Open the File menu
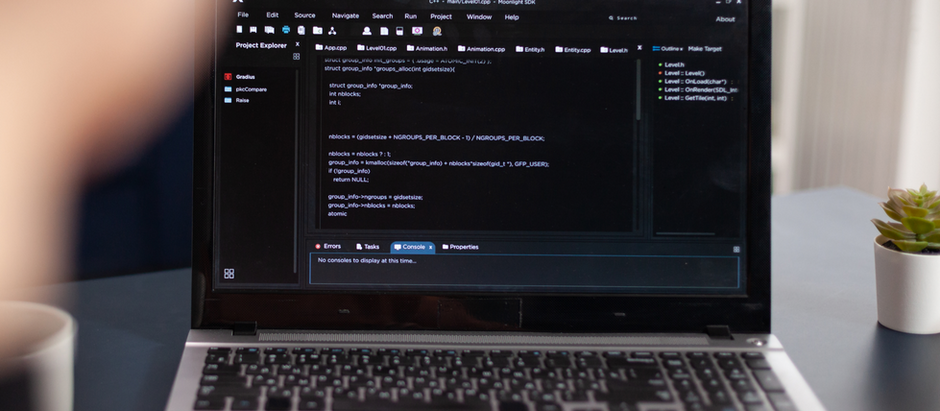Image resolution: width=940 pixels, height=411 pixels. 243,15
